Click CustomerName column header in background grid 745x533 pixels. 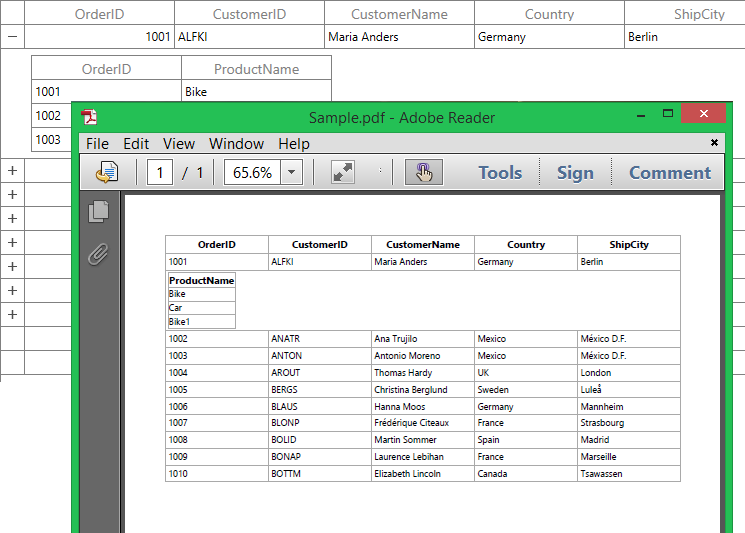click(399, 14)
